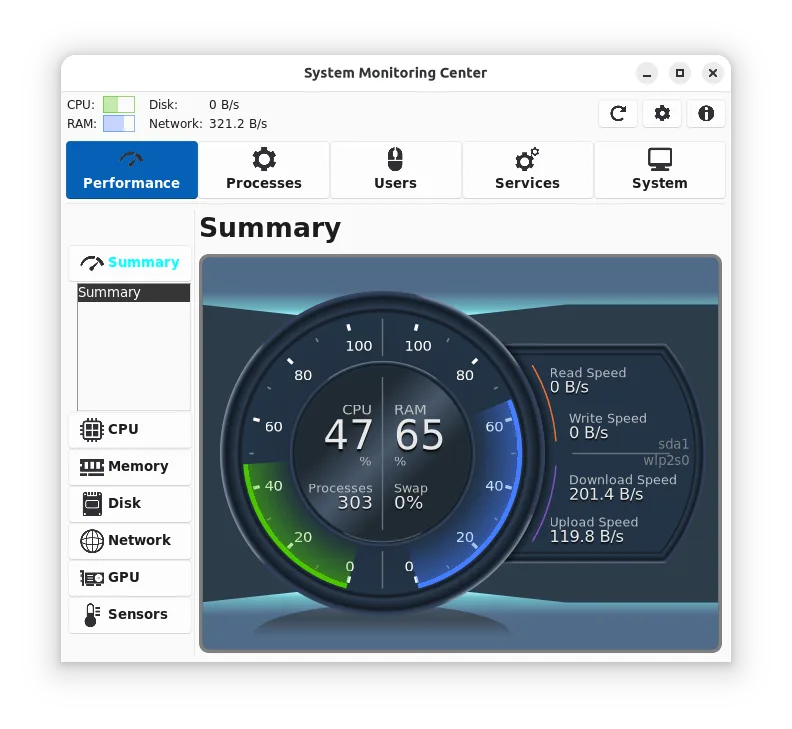The image size is (792, 729).
Task: Select the highlighted Summary list row
Action: [x=134, y=293]
